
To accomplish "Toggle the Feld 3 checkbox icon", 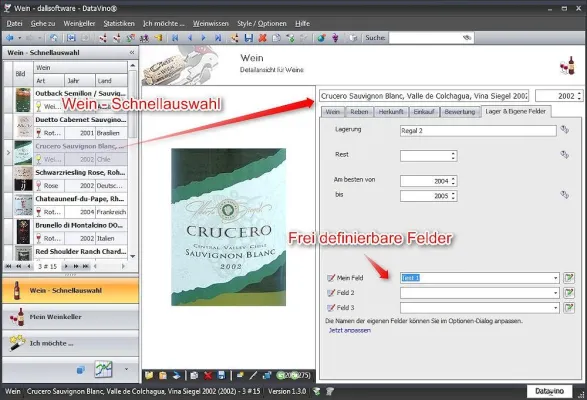I will (x=331, y=308).
